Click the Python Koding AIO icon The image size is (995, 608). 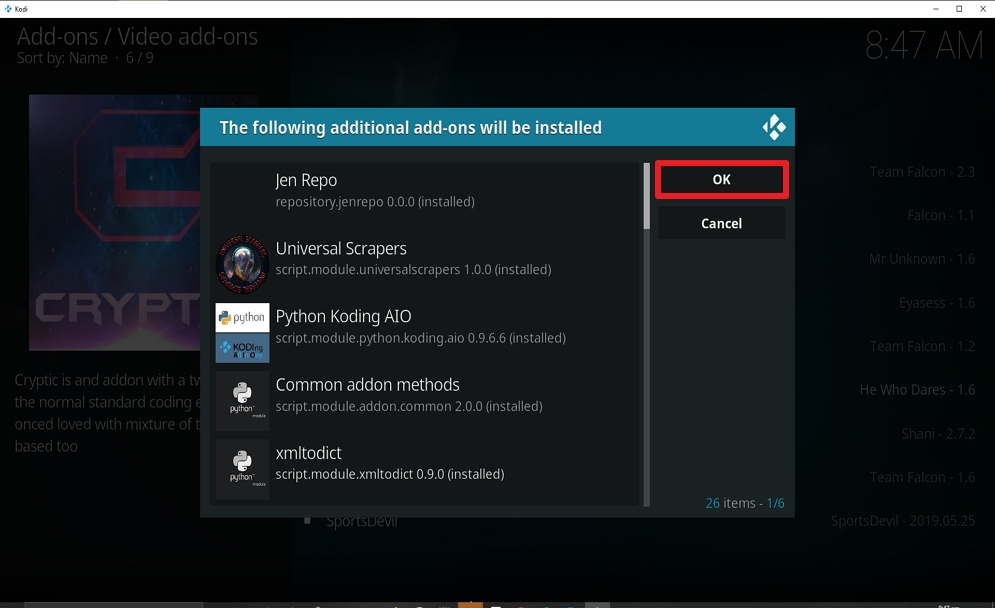[x=242, y=333]
